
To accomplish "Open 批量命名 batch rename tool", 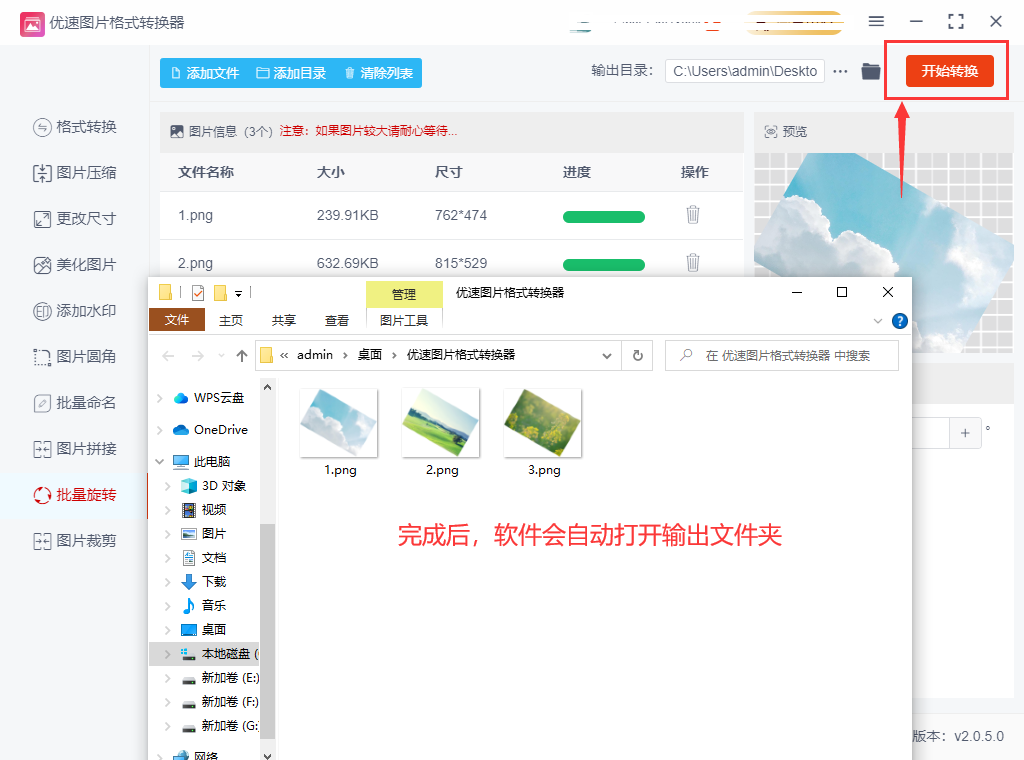I will [x=74, y=403].
